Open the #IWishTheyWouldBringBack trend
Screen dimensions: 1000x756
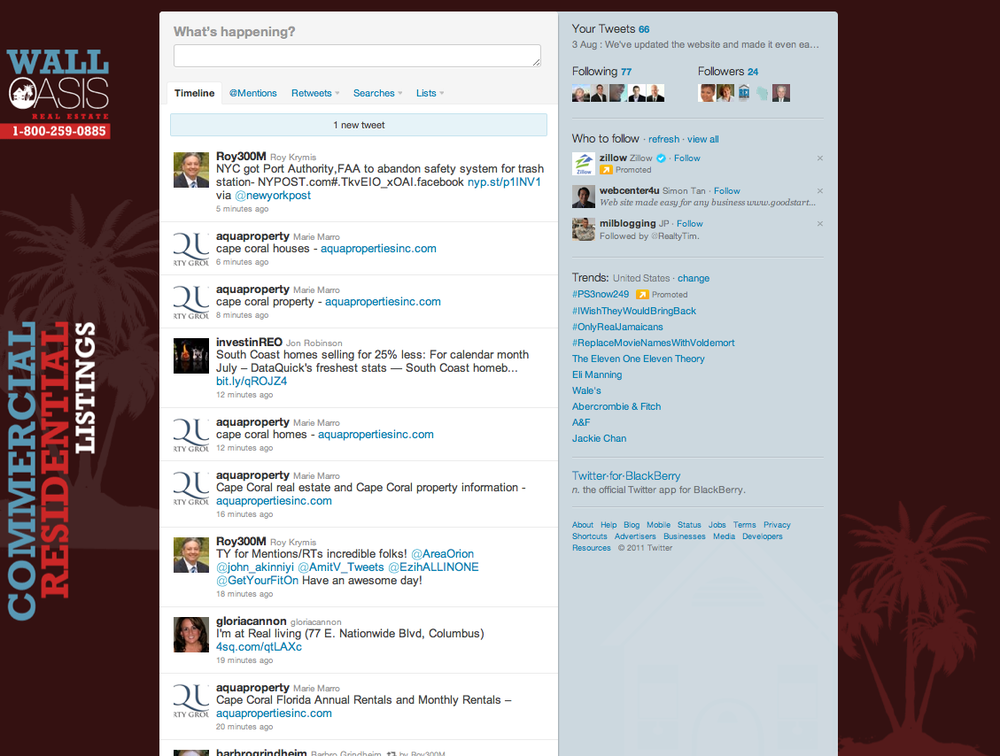(x=634, y=311)
